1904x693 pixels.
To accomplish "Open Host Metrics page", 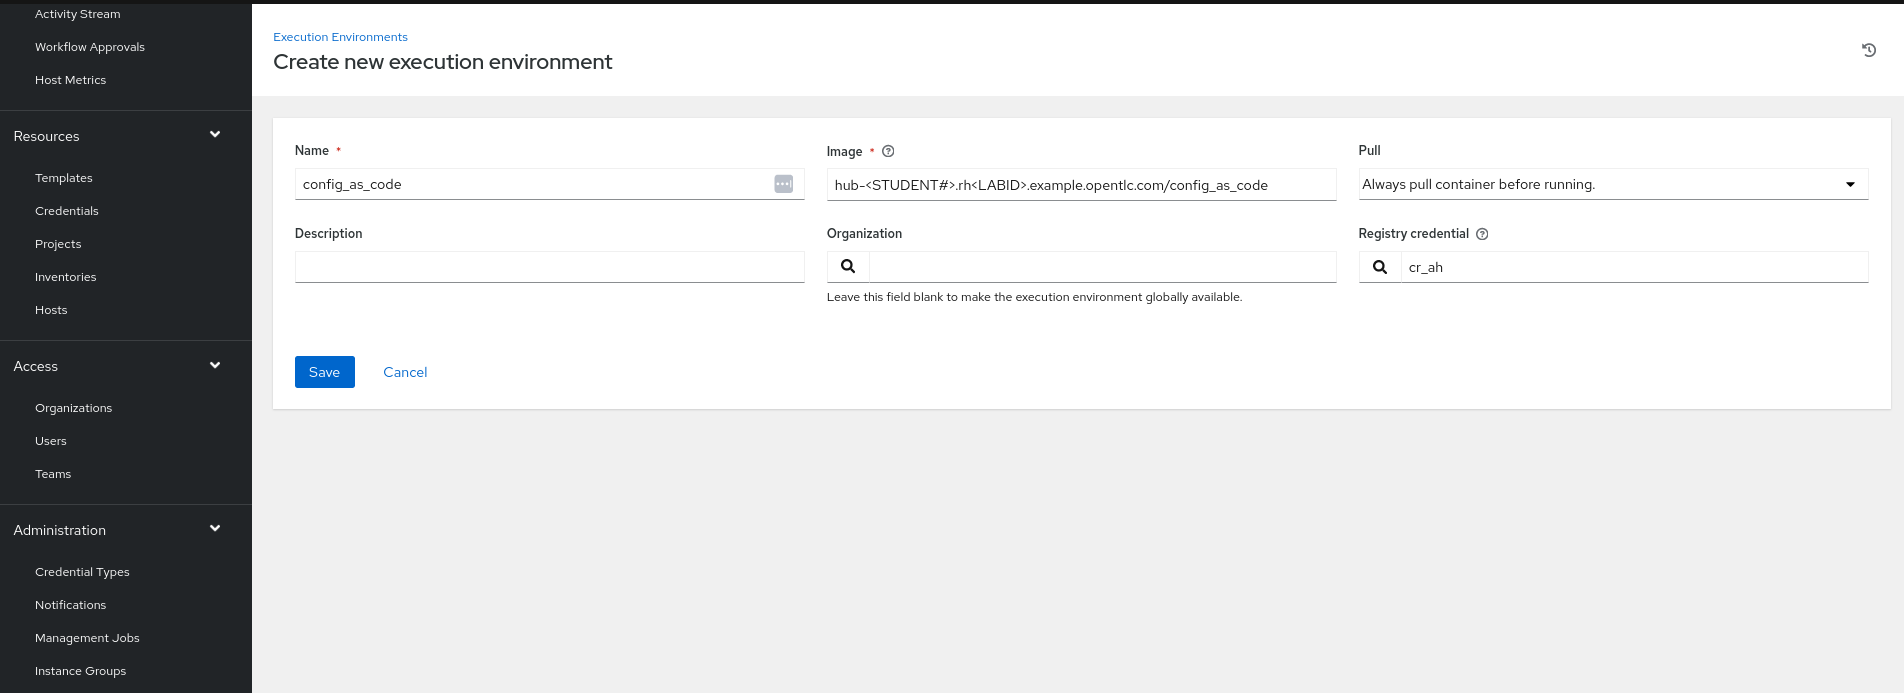I will point(70,80).
